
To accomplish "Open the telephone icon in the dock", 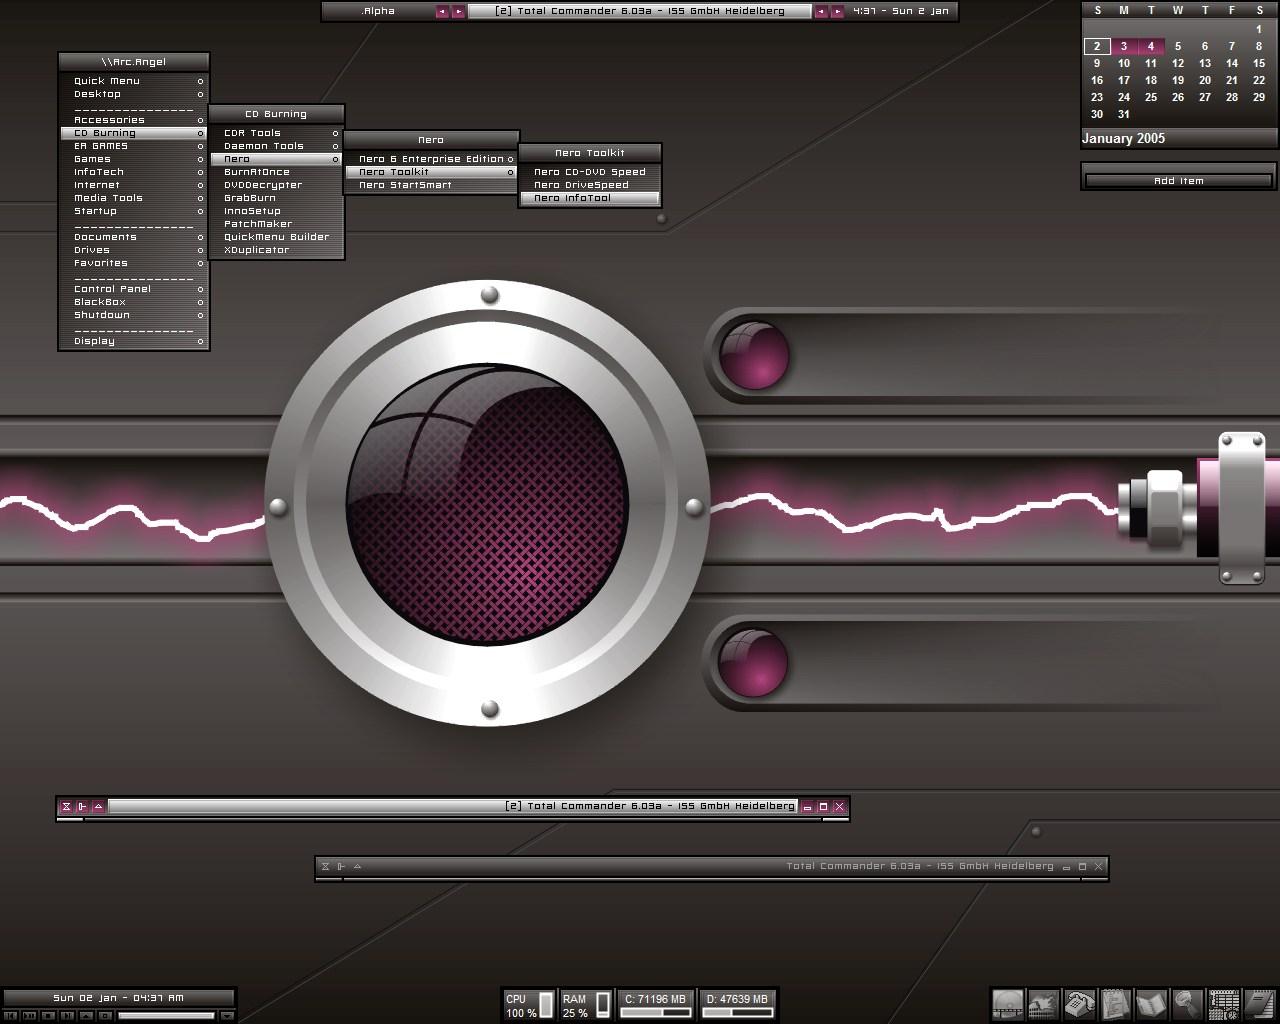I will pos(1079,1003).
